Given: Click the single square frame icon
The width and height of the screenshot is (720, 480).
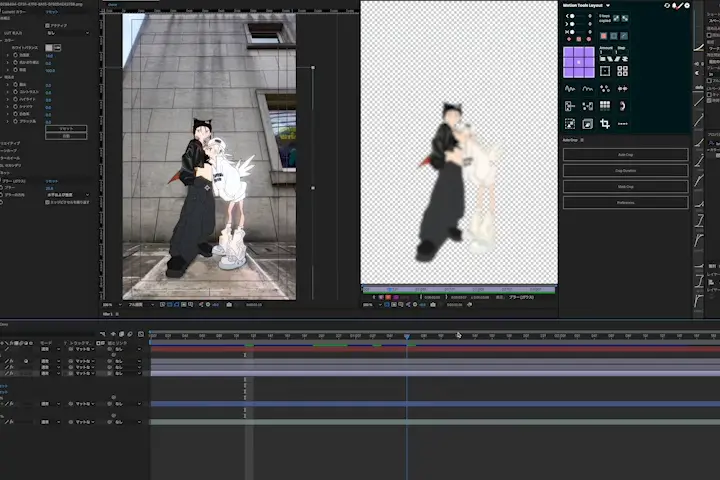Looking at the screenshot, I should 605,71.
